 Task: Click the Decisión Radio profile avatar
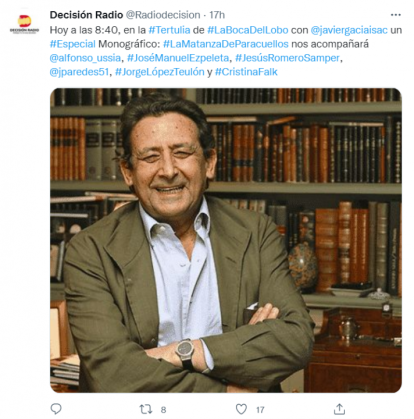click(x=24, y=24)
